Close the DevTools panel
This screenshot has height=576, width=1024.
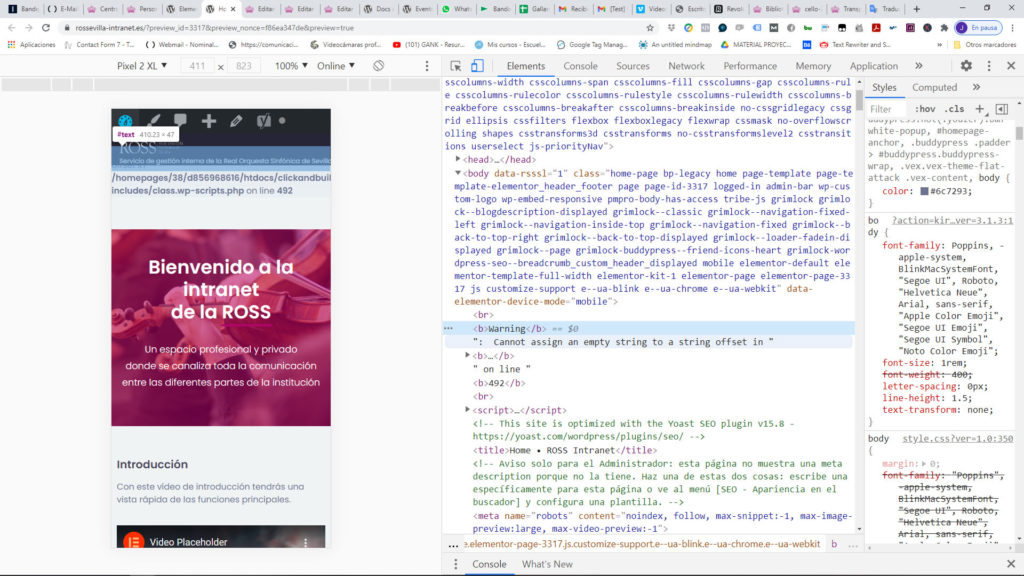tap(1011, 66)
